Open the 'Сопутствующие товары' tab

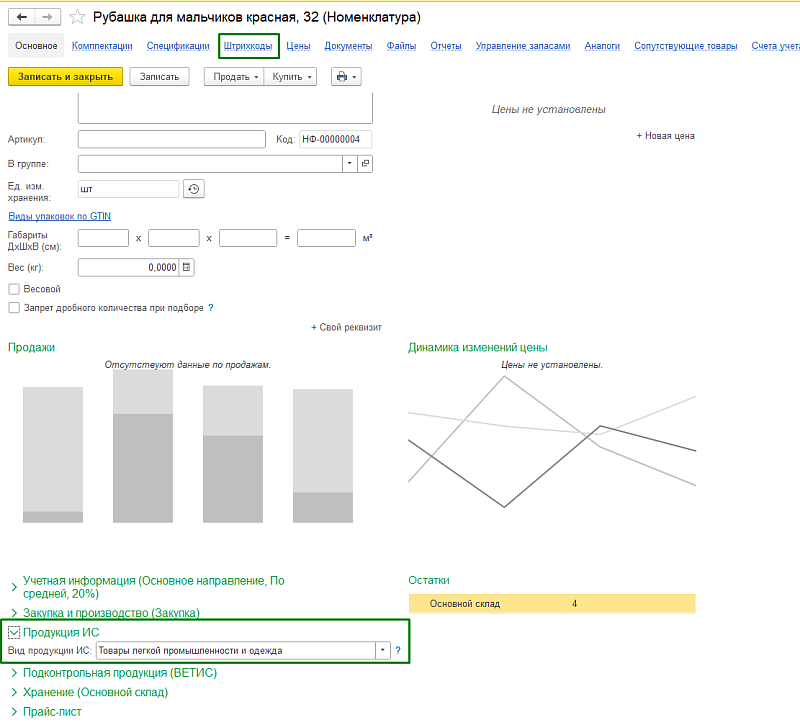pos(686,46)
